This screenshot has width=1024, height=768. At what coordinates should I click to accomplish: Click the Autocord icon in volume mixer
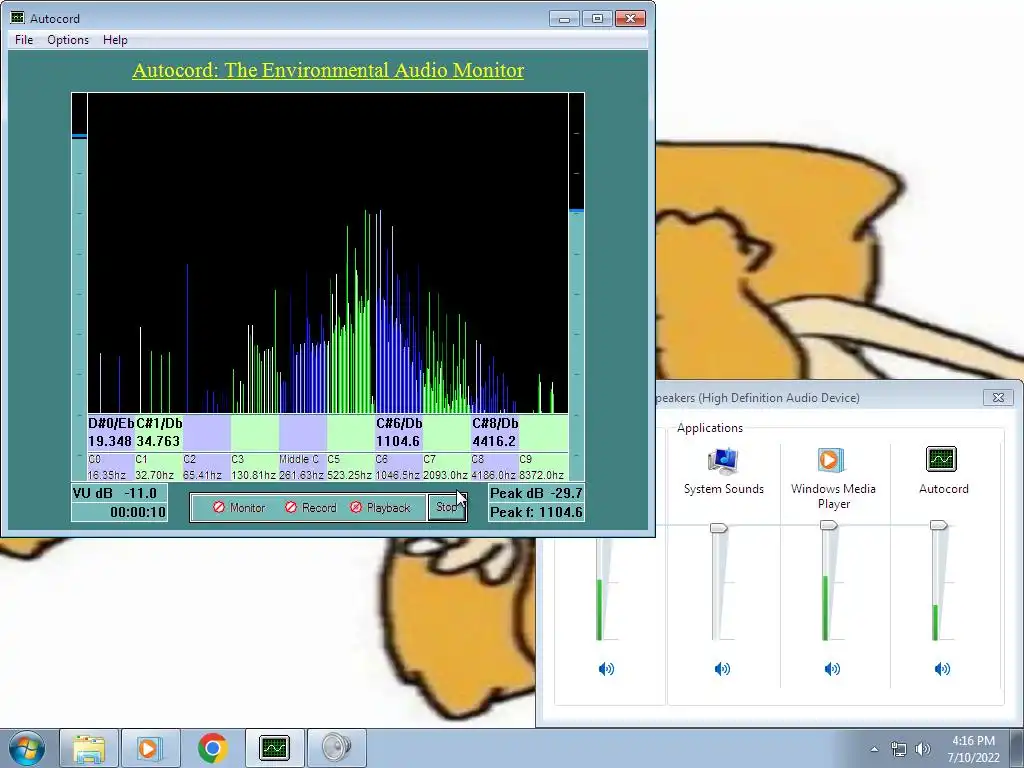[942, 459]
